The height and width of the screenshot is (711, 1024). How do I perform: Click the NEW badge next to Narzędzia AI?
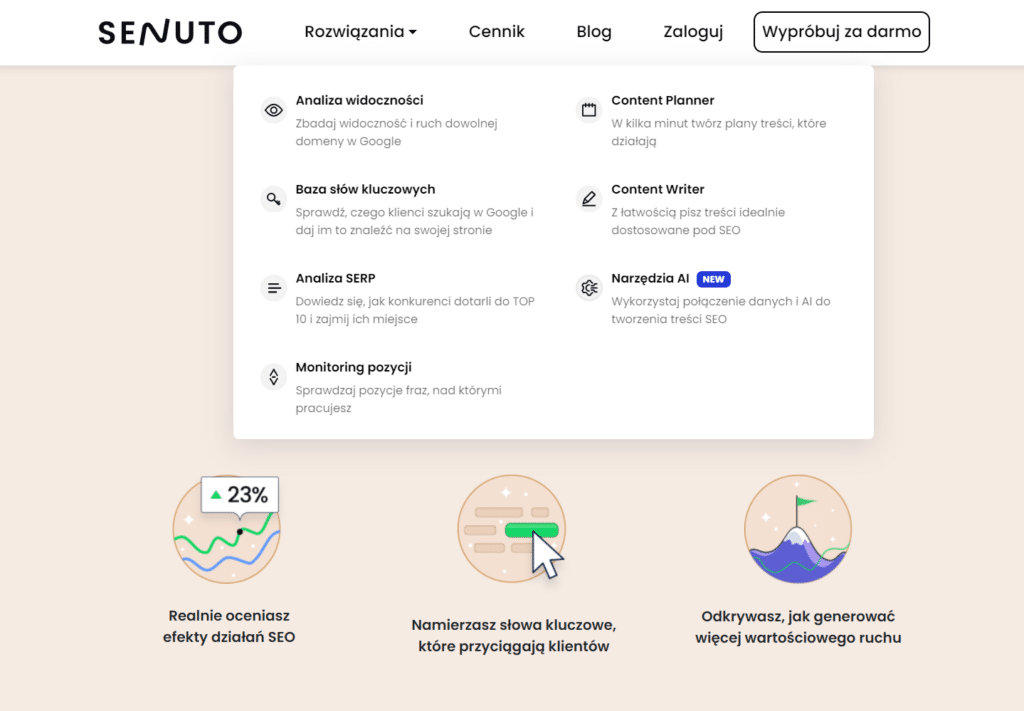tap(713, 279)
